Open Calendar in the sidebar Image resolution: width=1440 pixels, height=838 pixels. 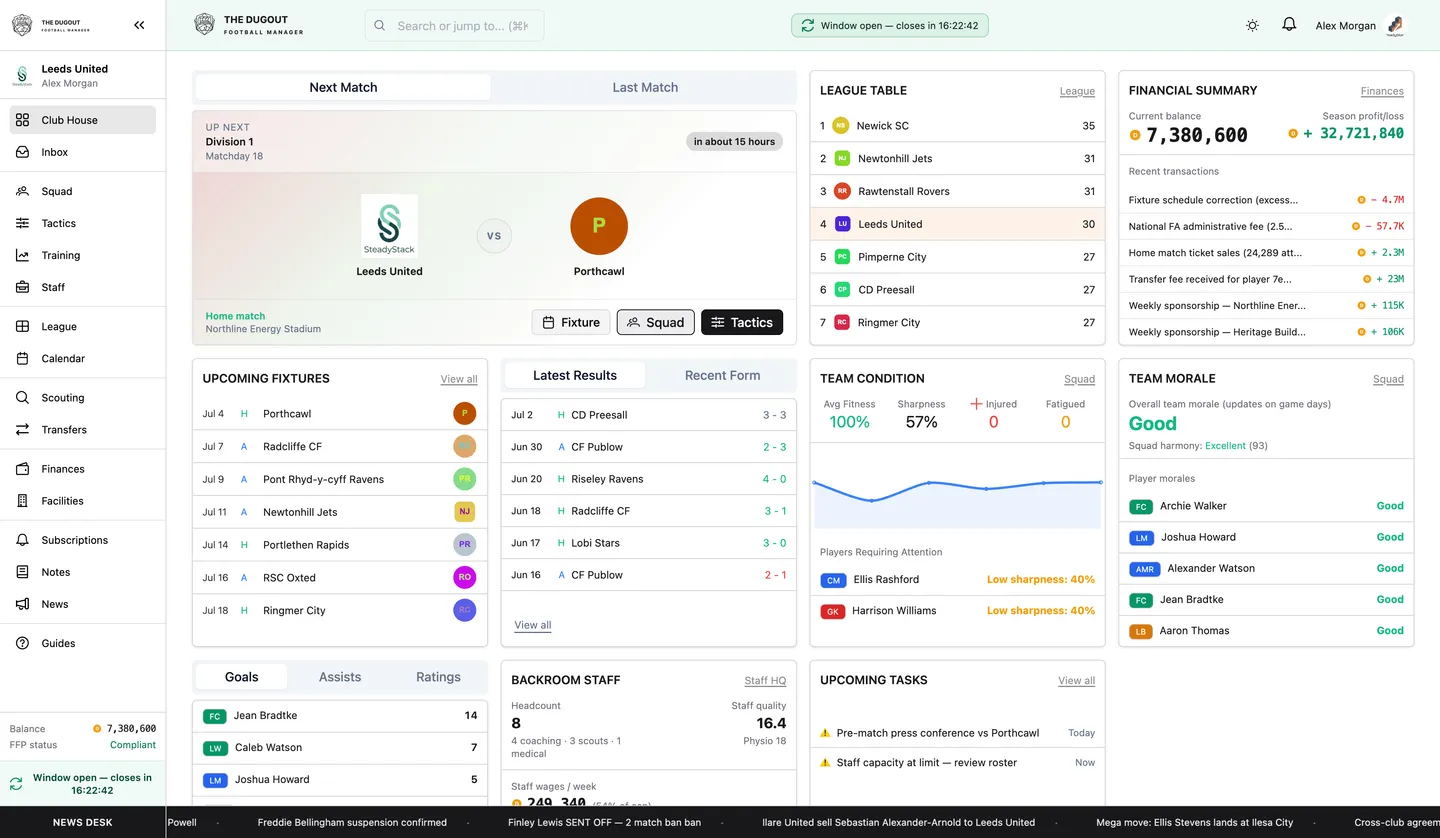[83, 358]
